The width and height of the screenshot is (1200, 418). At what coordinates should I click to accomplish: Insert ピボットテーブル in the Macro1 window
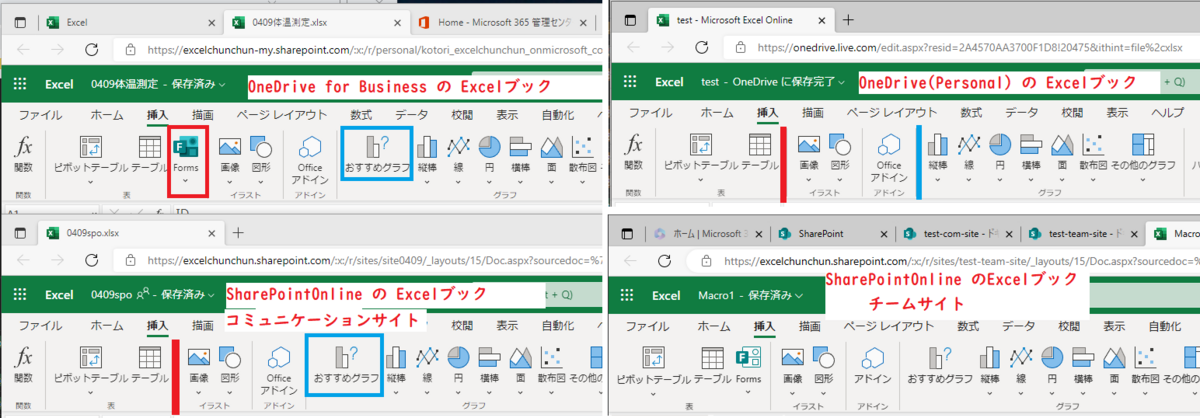pos(653,365)
